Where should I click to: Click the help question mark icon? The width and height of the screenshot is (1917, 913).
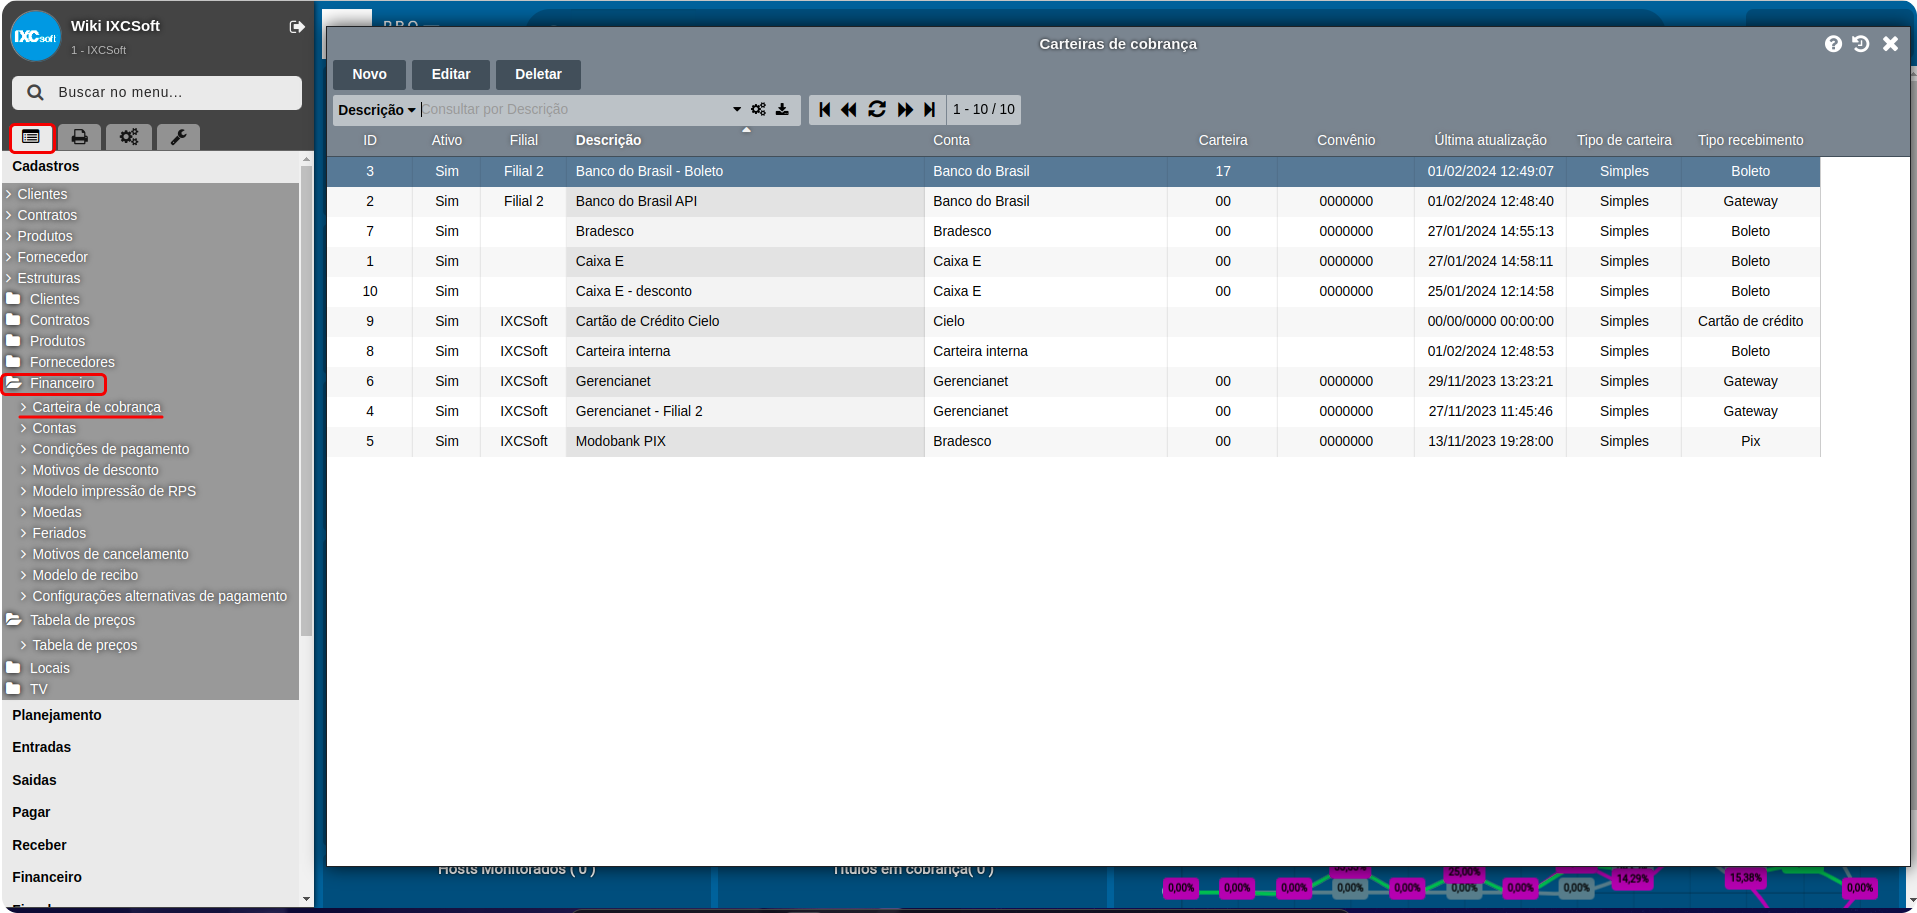(x=1833, y=44)
